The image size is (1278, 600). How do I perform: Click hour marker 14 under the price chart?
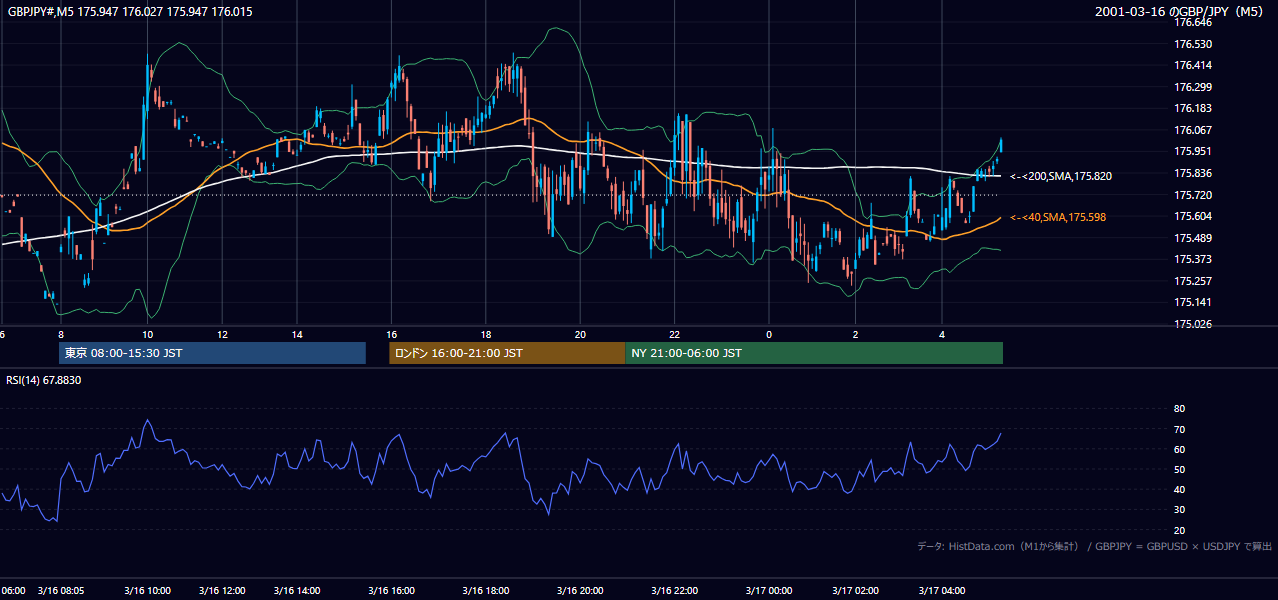(298, 334)
